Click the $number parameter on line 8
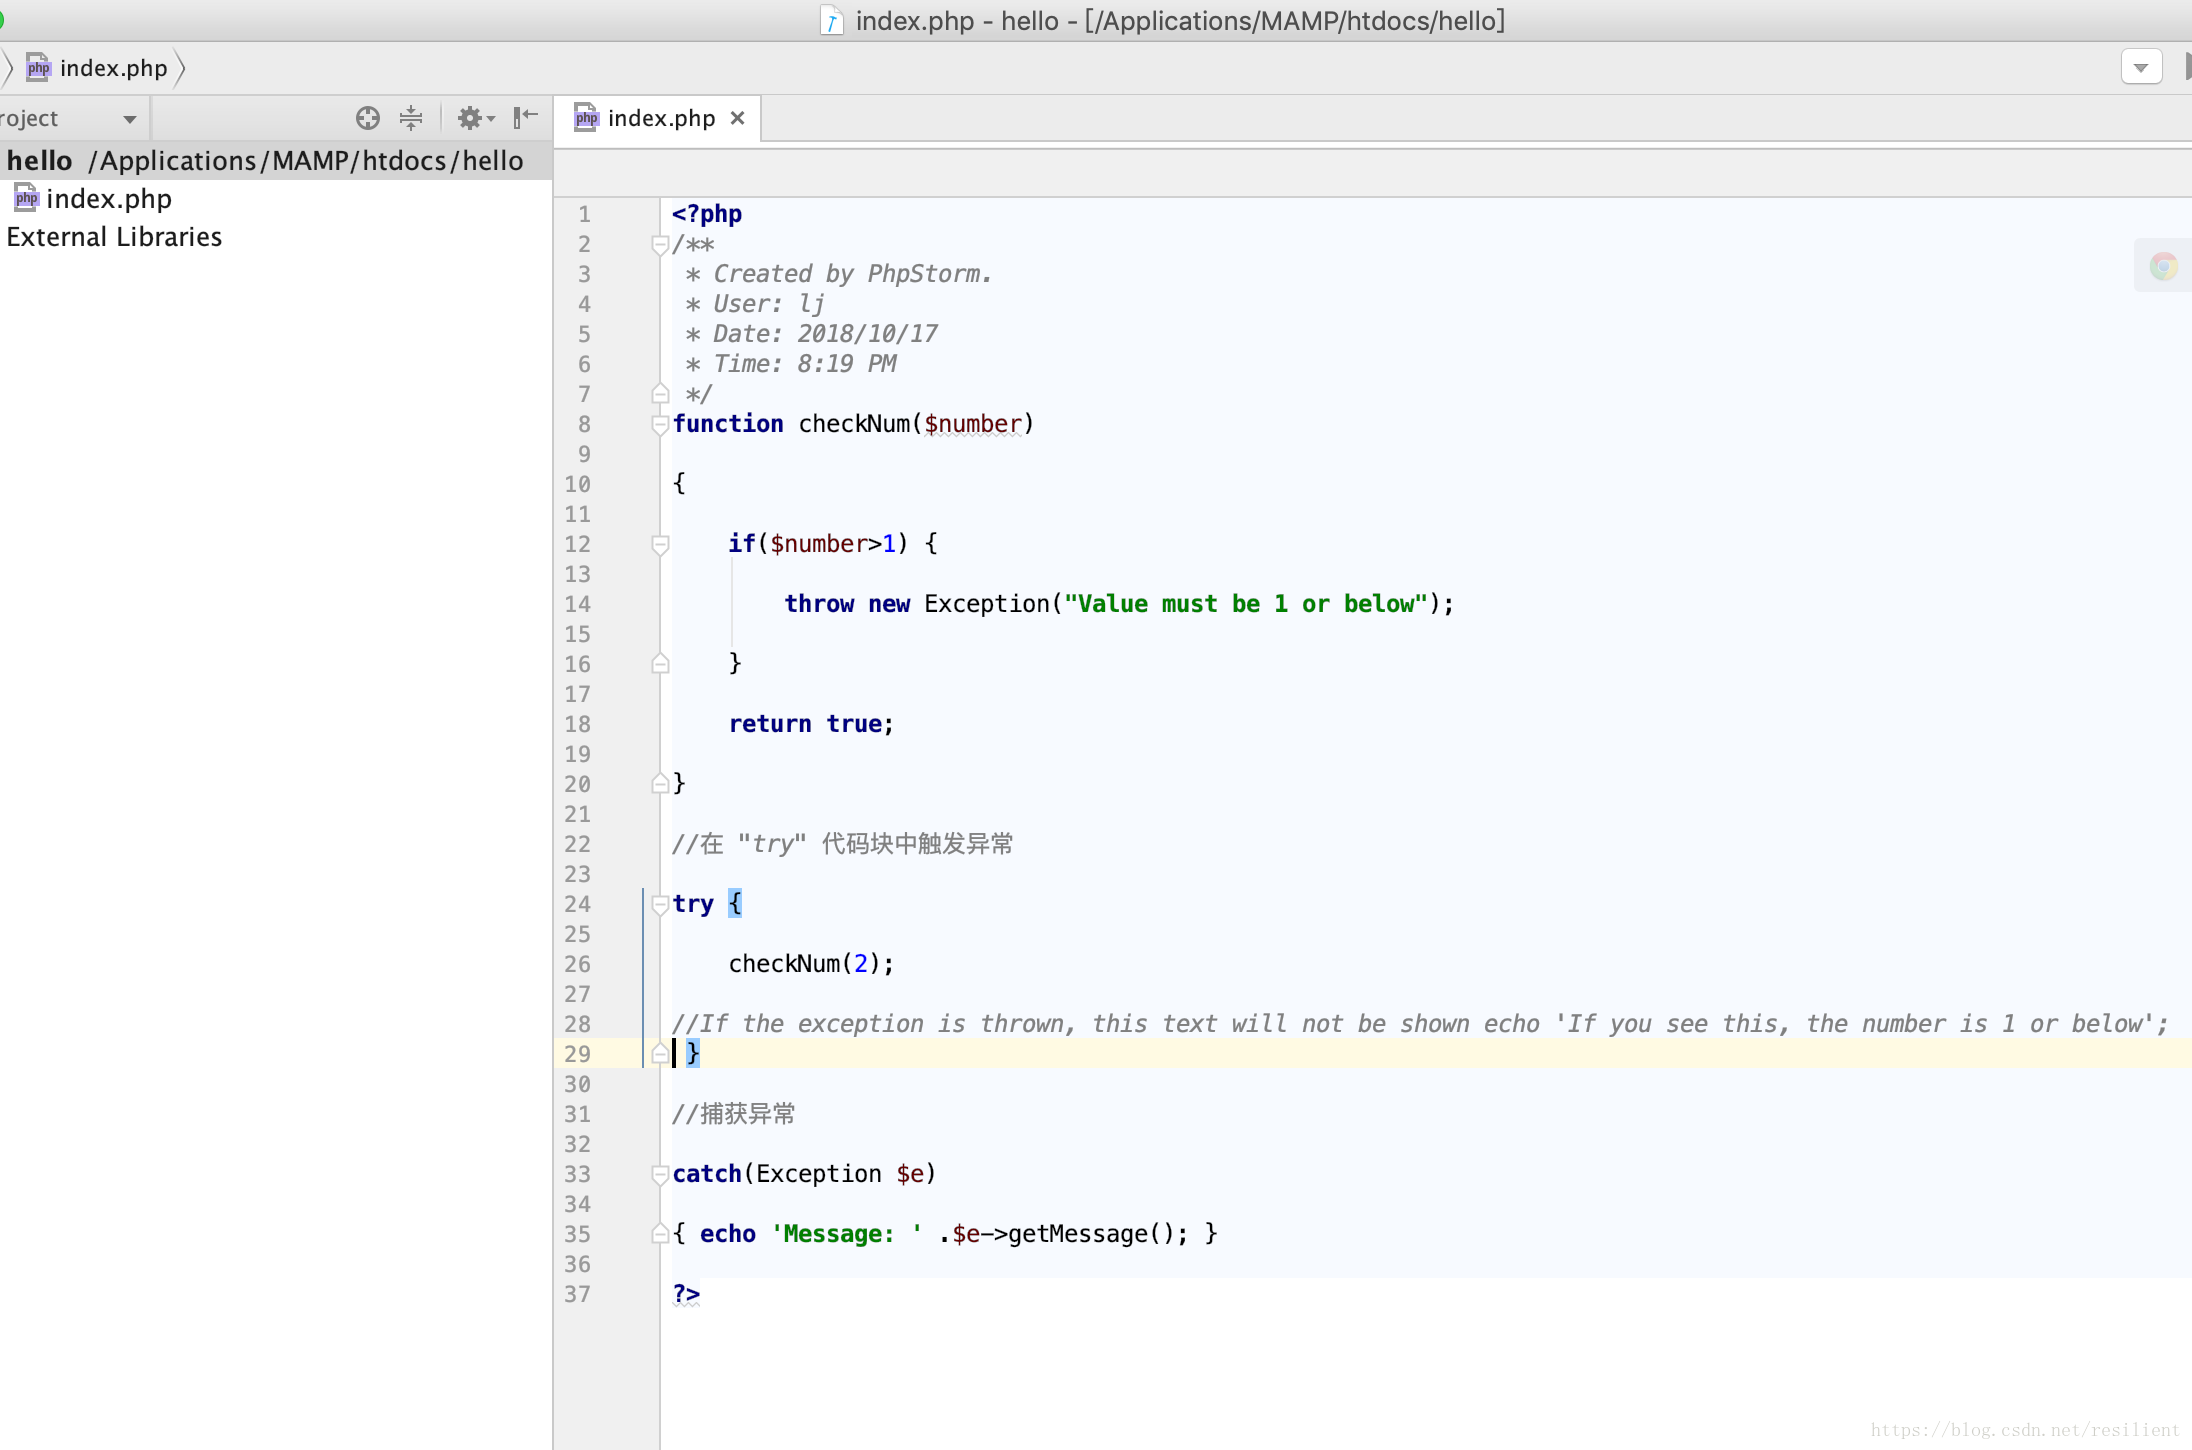Viewport: 2192px width, 1450px height. coord(974,424)
